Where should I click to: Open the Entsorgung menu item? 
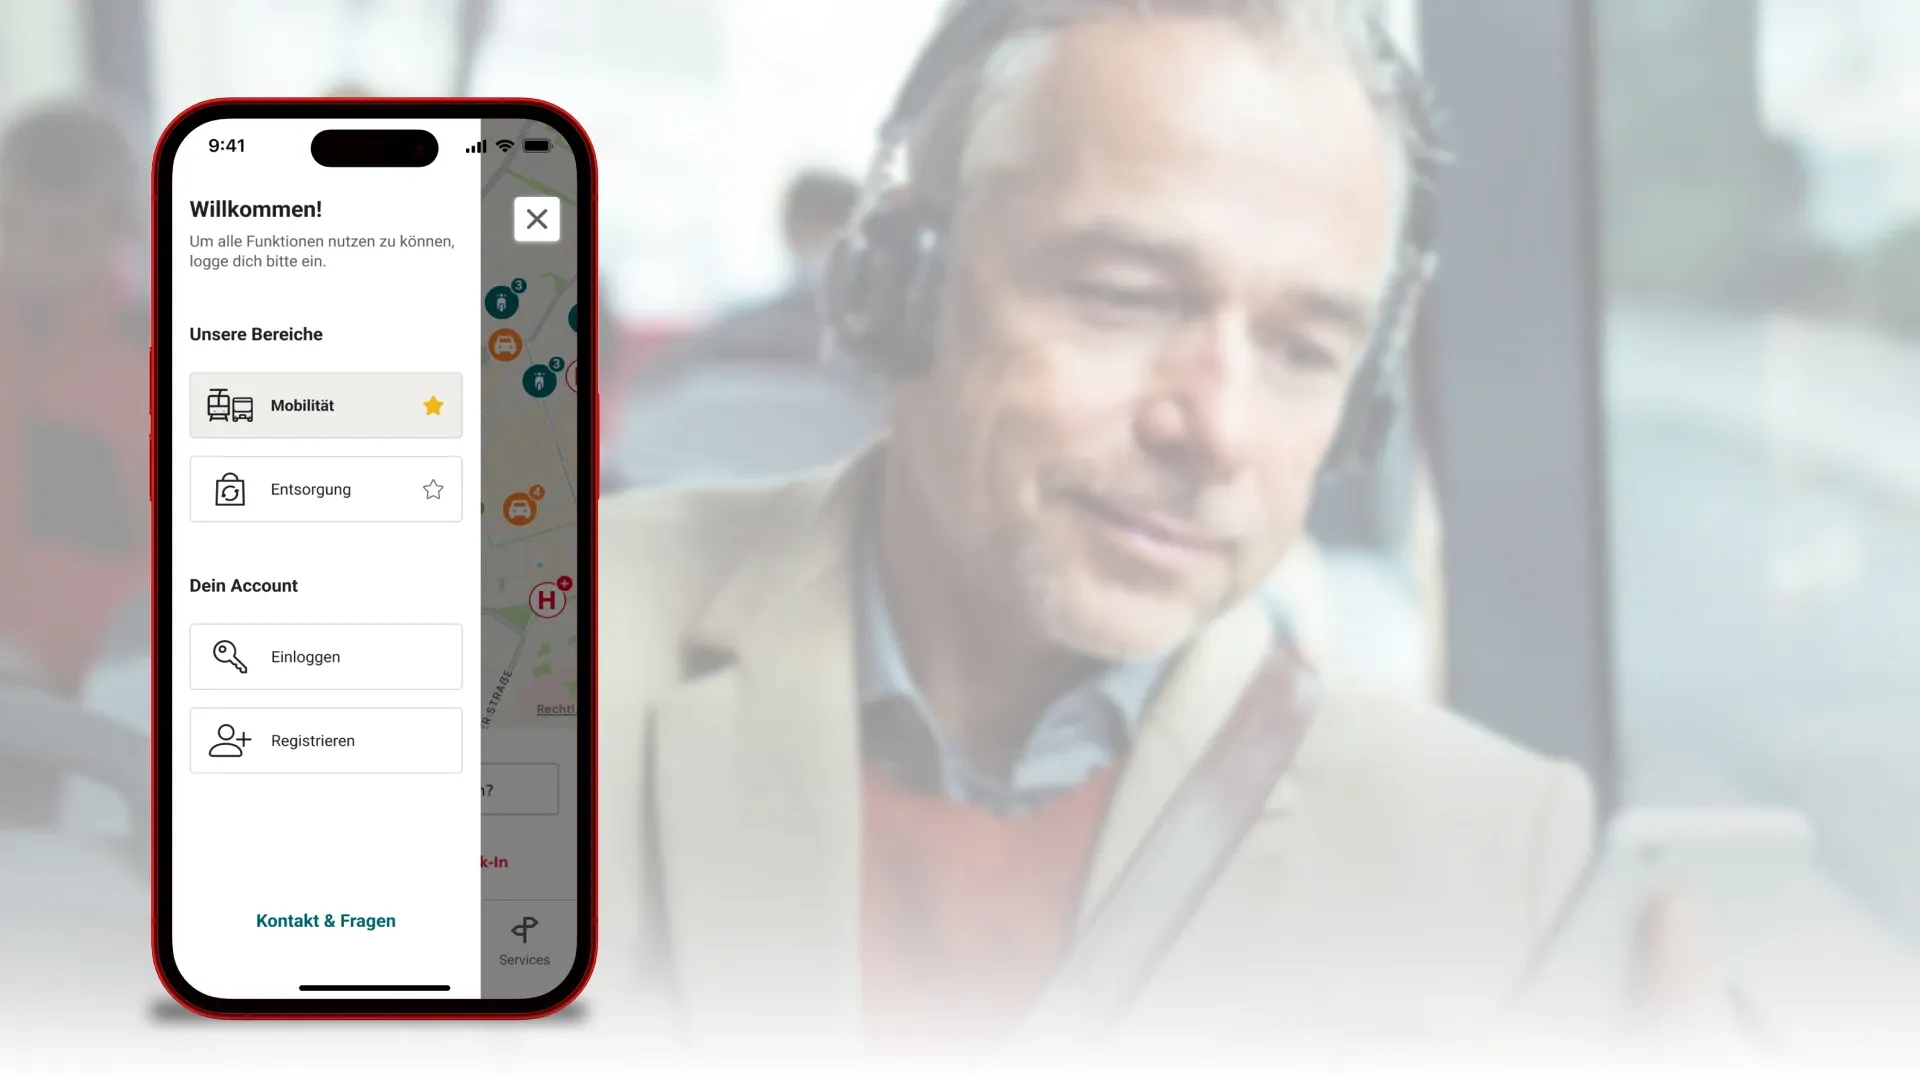(324, 488)
